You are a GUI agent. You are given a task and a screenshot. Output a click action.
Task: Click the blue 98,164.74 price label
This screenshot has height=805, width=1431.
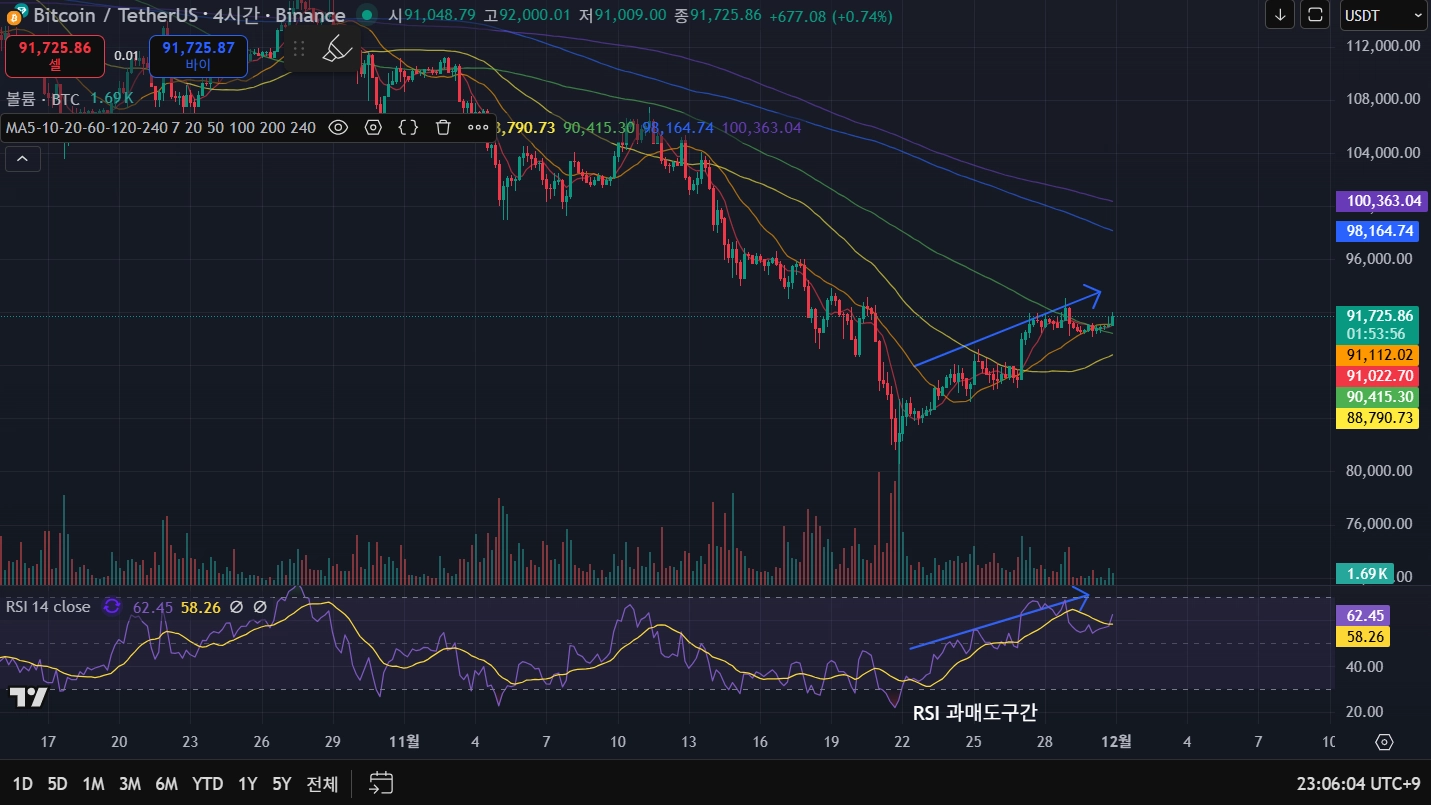[x=1380, y=231]
